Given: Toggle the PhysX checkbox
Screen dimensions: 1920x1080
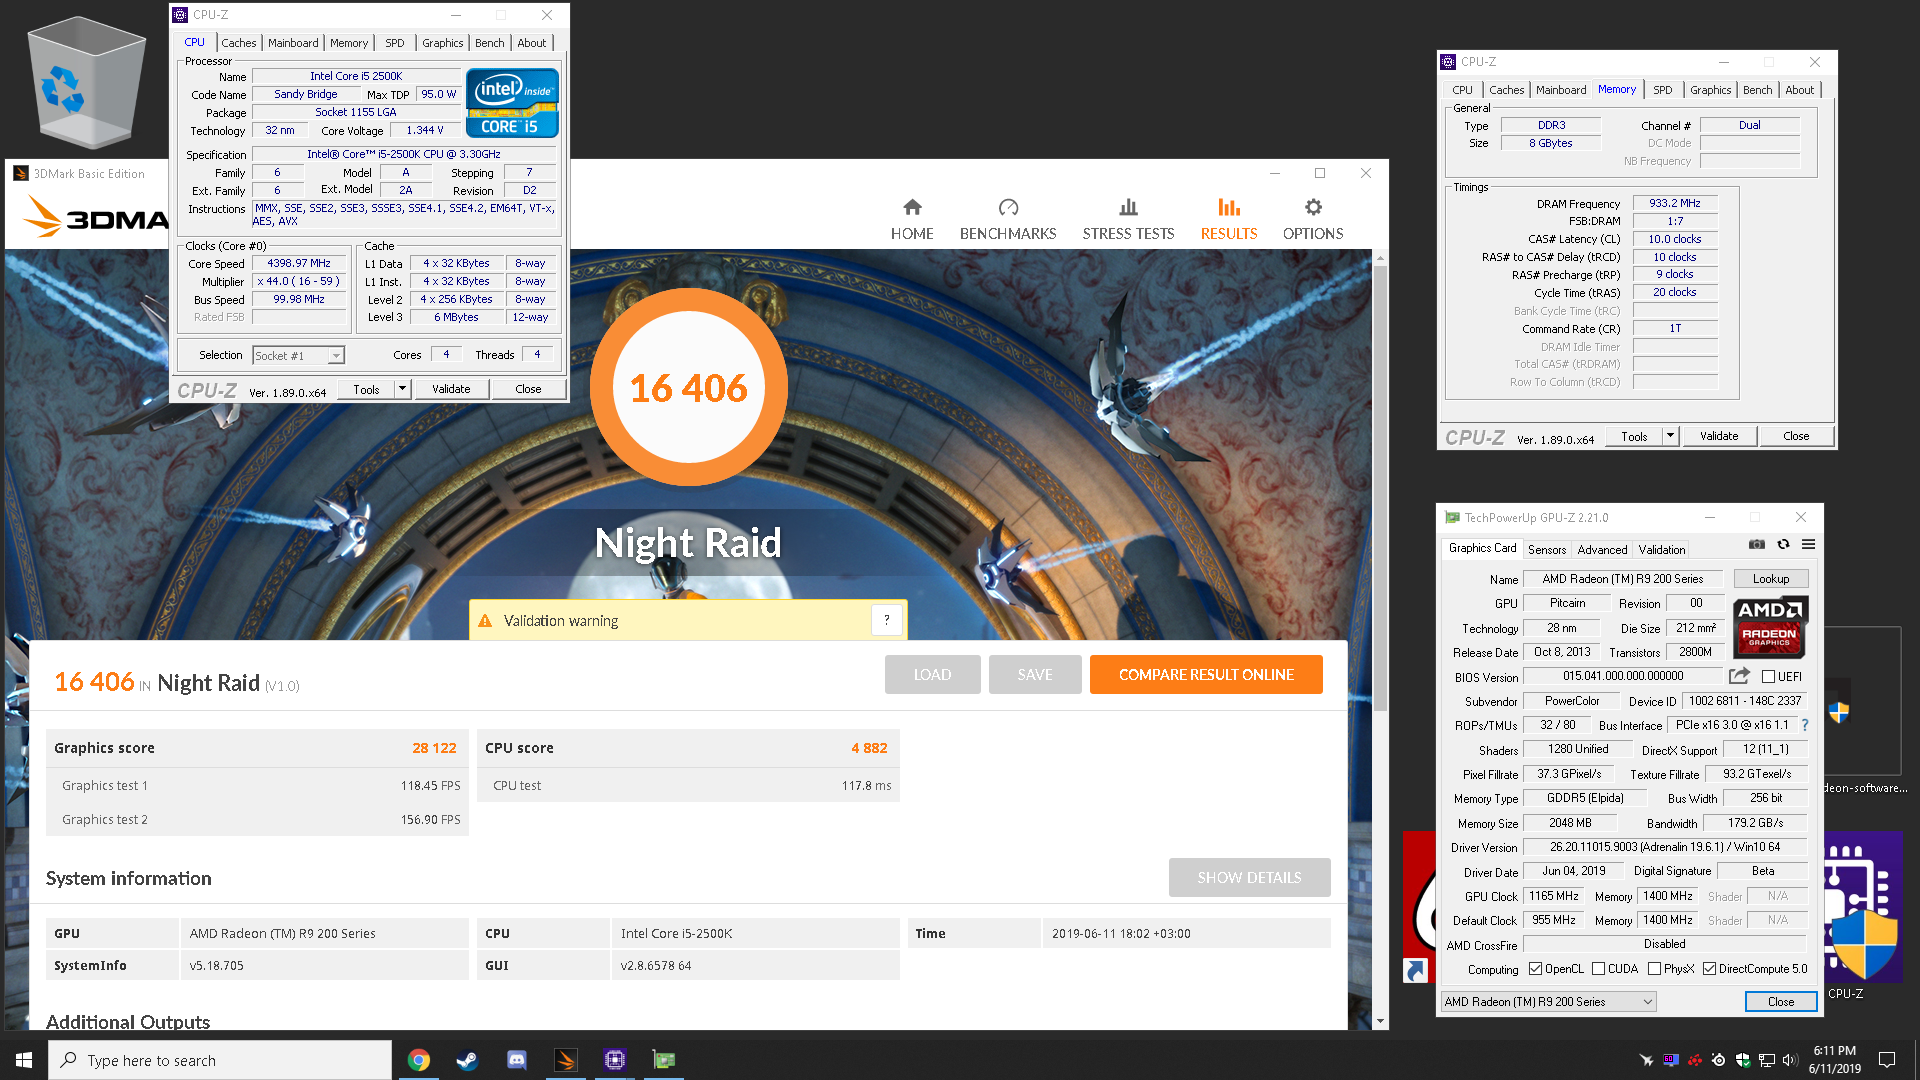Looking at the screenshot, I should (1654, 969).
